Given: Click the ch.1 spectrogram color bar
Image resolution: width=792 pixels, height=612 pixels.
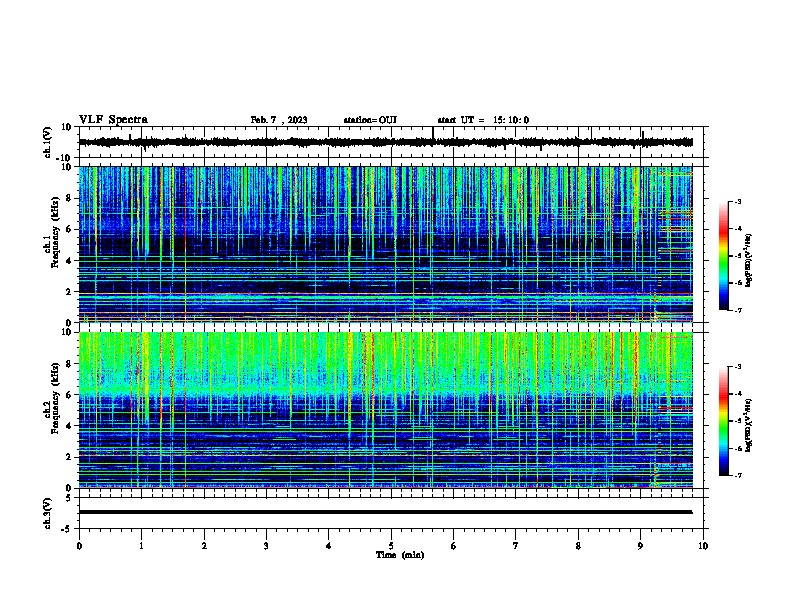Looking at the screenshot, I should coord(723,256).
